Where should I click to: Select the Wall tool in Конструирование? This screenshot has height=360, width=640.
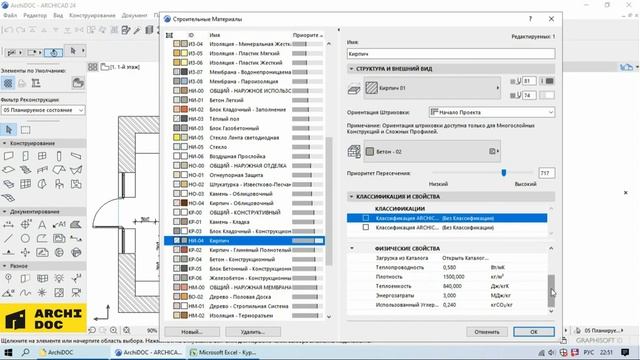pos(9,156)
